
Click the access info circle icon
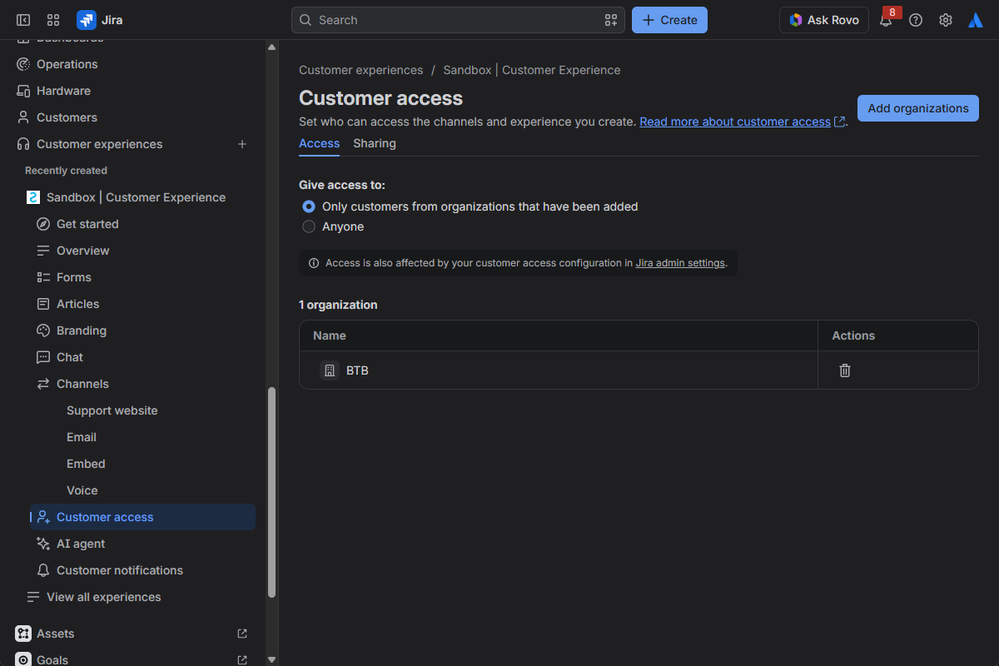313,263
